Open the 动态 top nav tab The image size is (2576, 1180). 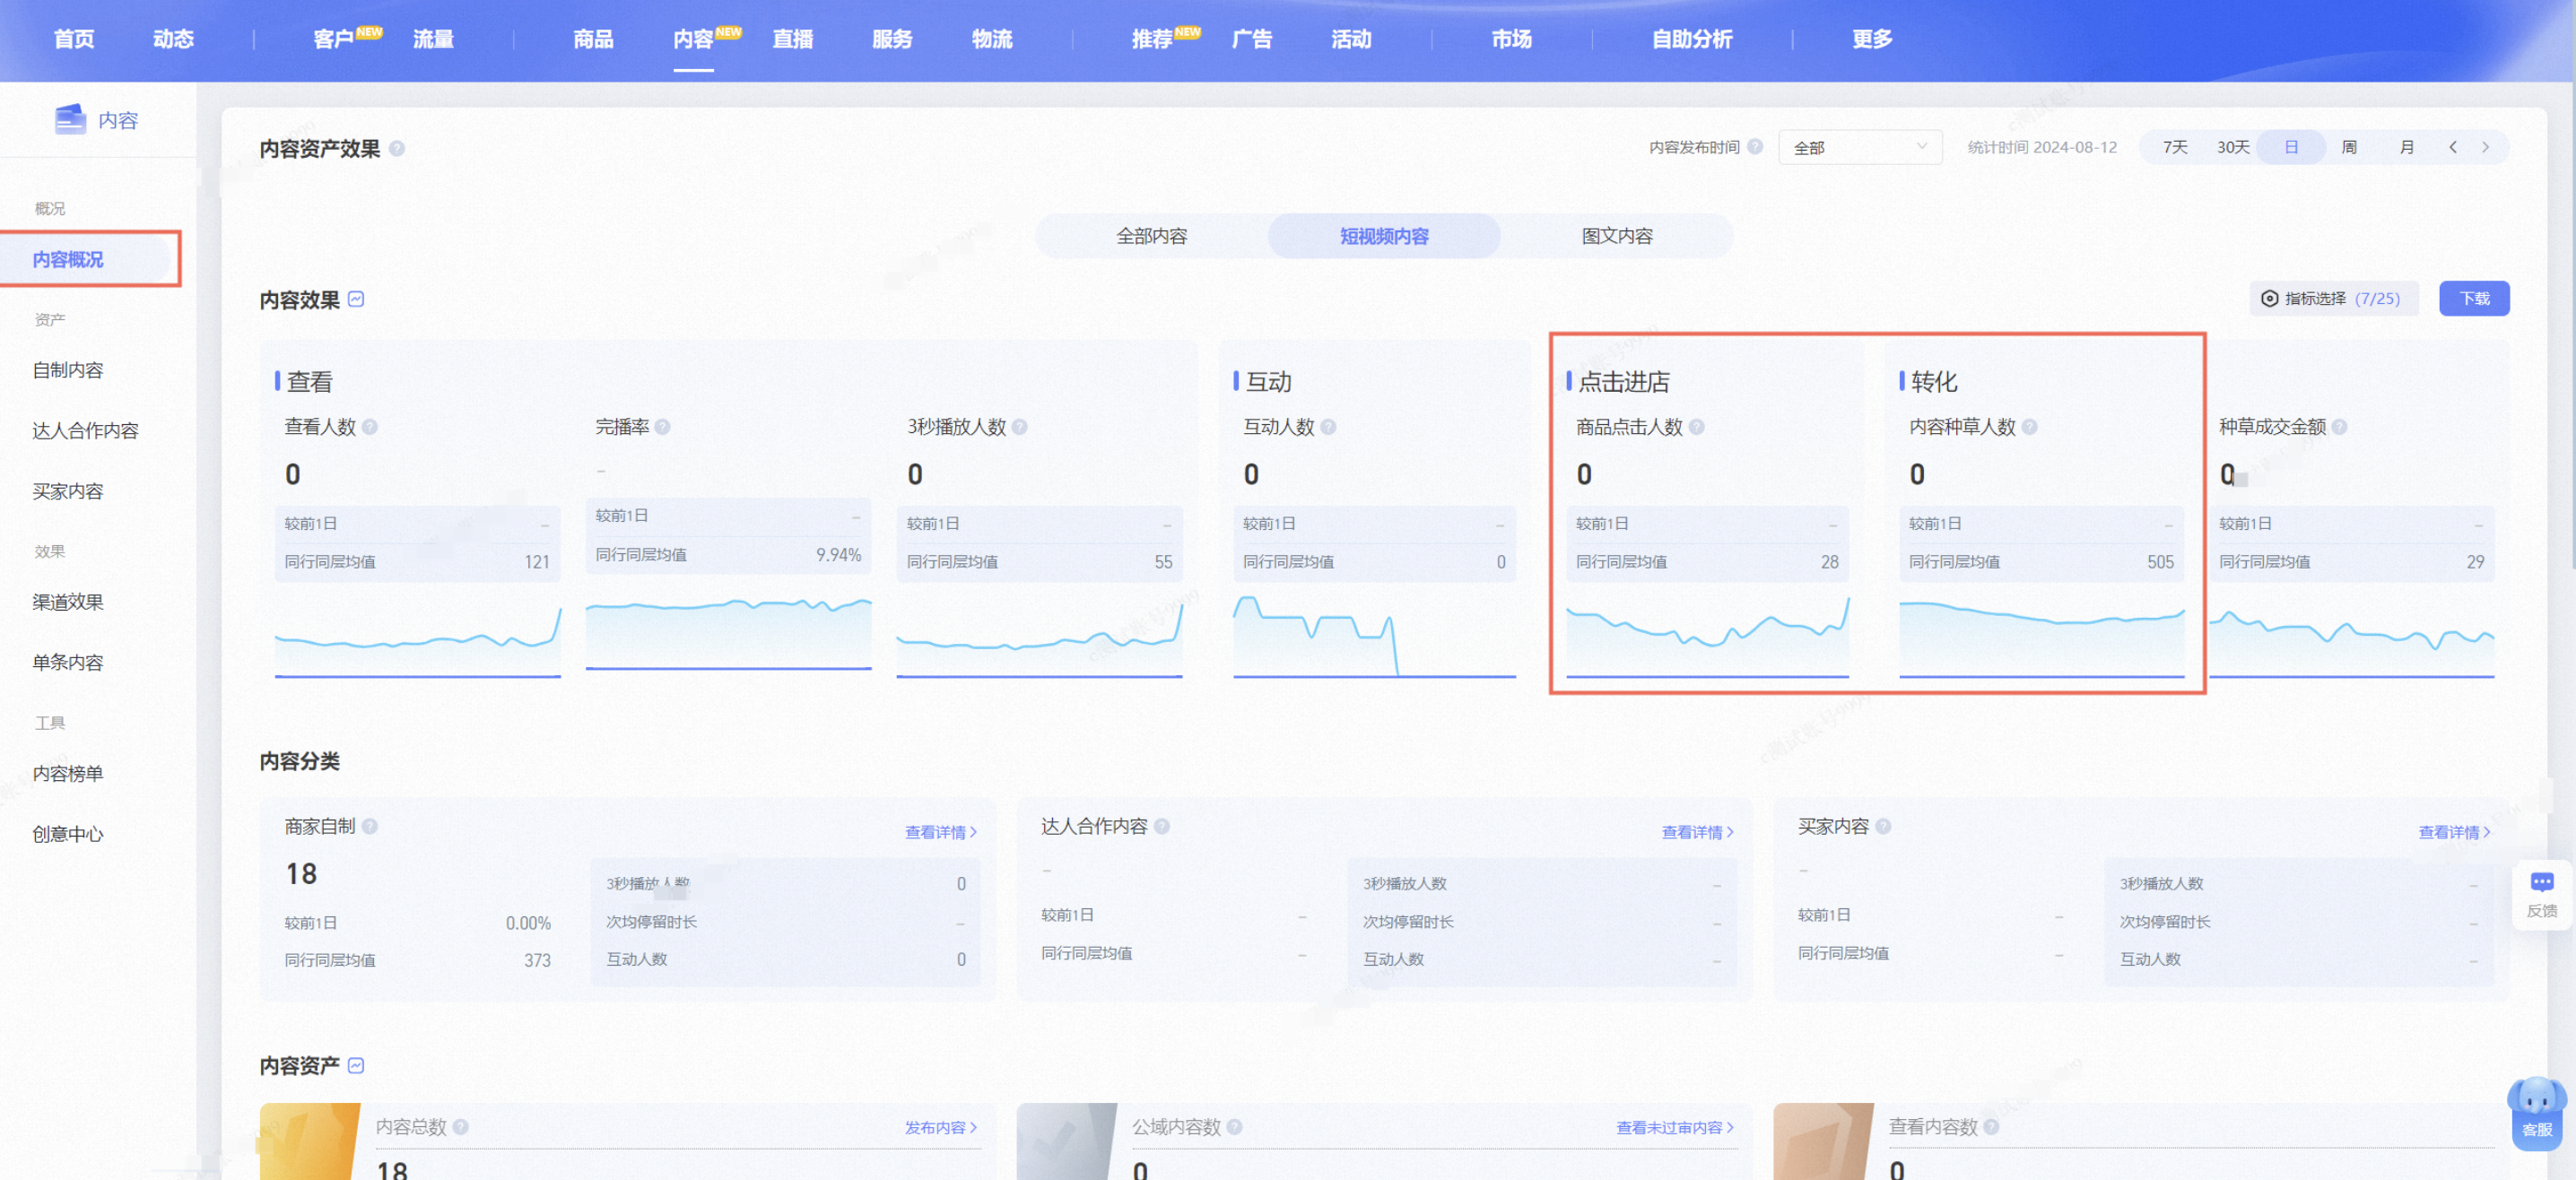[173, 39]
